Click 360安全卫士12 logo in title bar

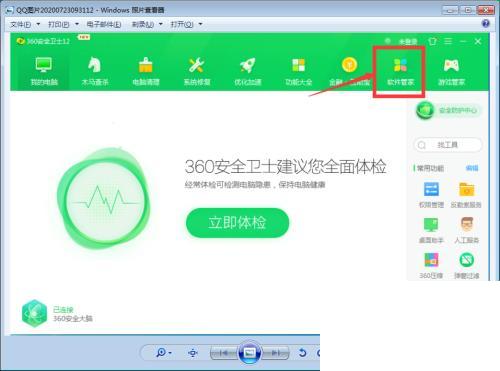click(43, 41)
